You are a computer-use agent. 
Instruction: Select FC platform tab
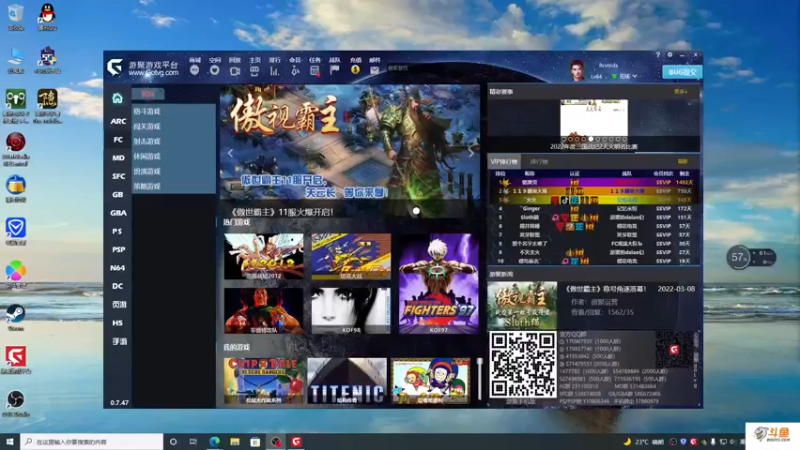pyautogui.click(x=118, y=139)
